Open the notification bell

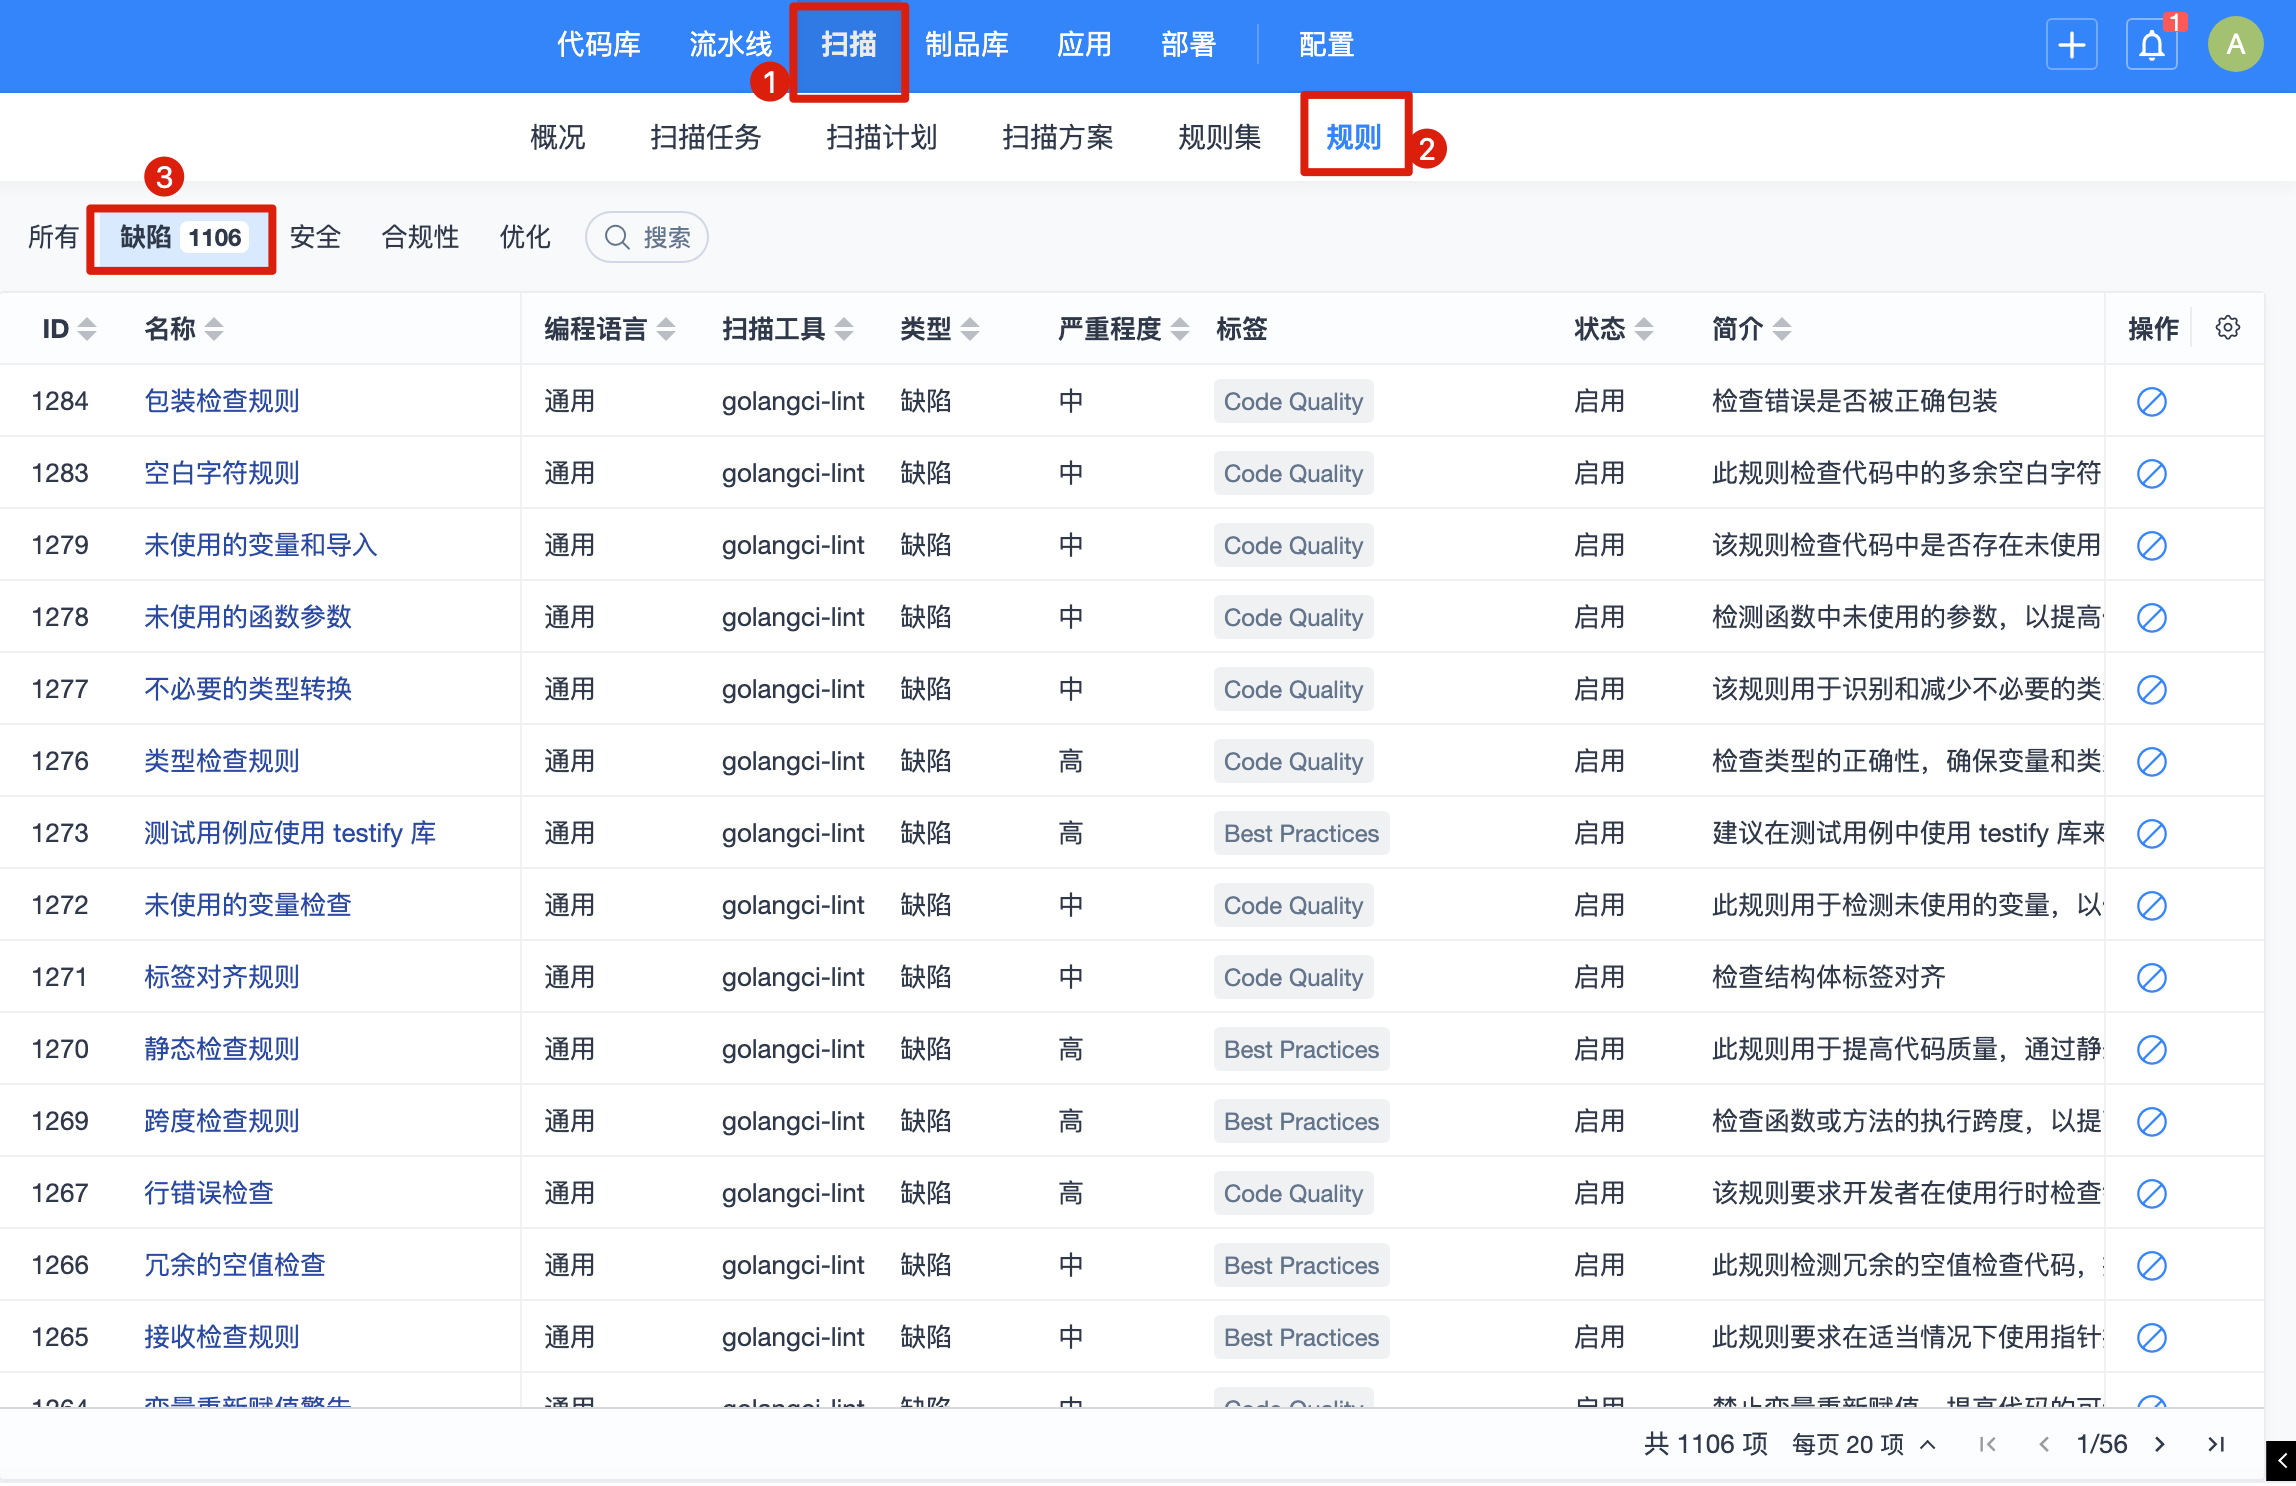[2151, 45]
